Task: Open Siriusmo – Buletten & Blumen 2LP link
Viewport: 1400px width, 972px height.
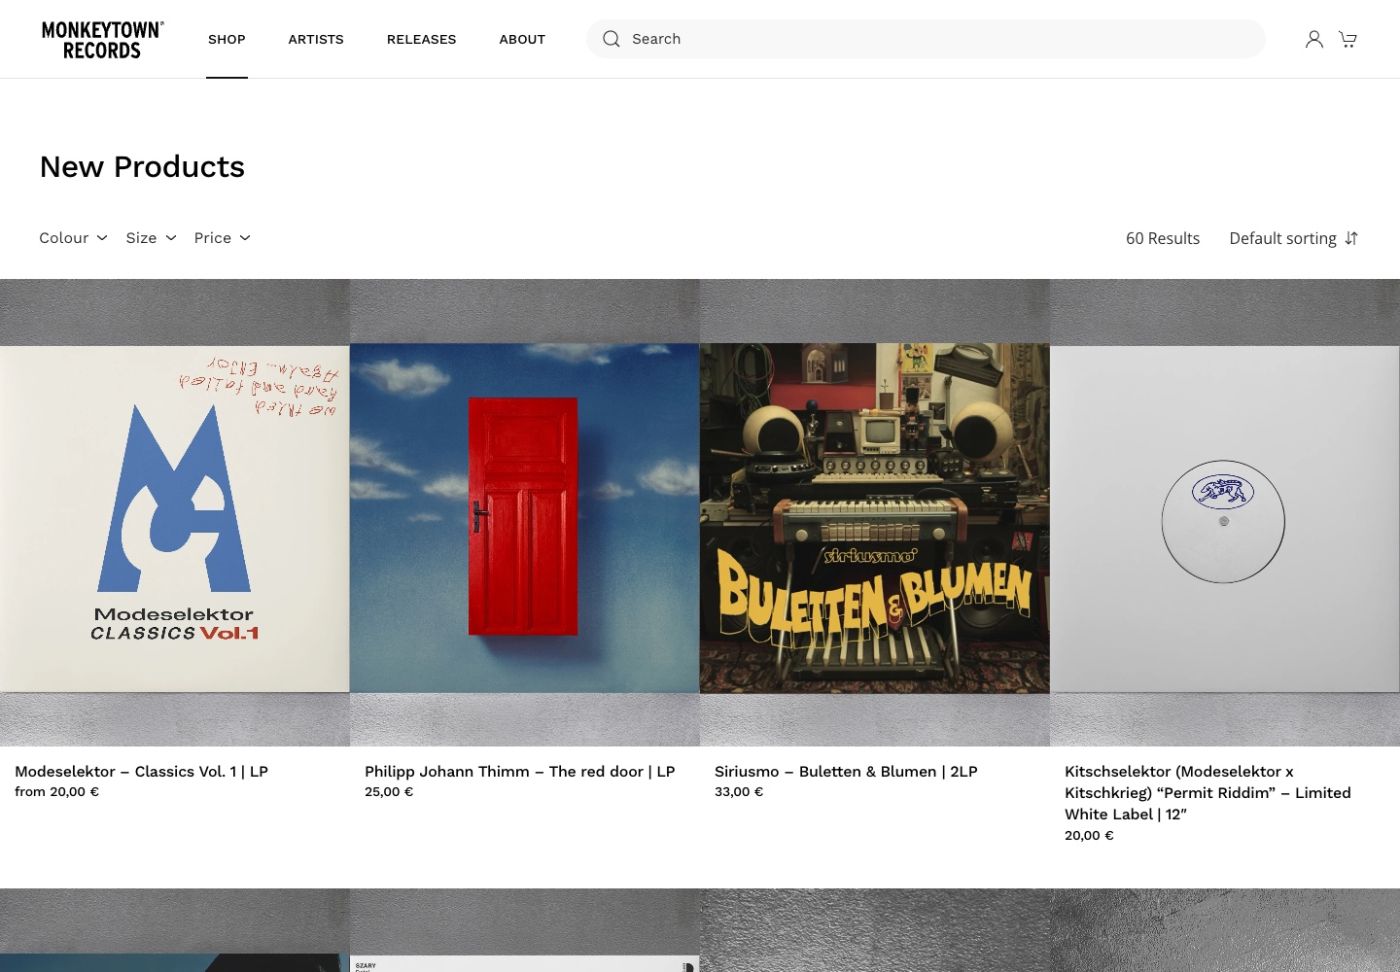Action: (846, 771)
